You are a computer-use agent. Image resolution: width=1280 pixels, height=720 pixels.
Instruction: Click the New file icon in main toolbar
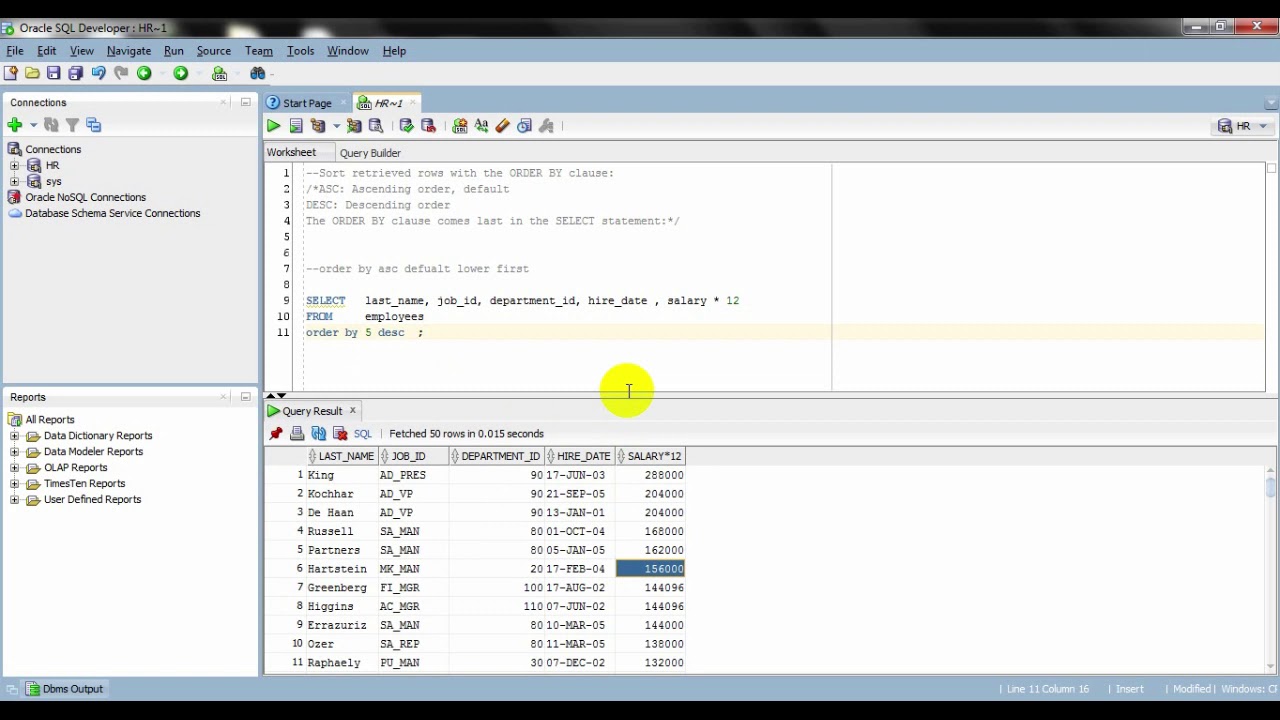11,73
